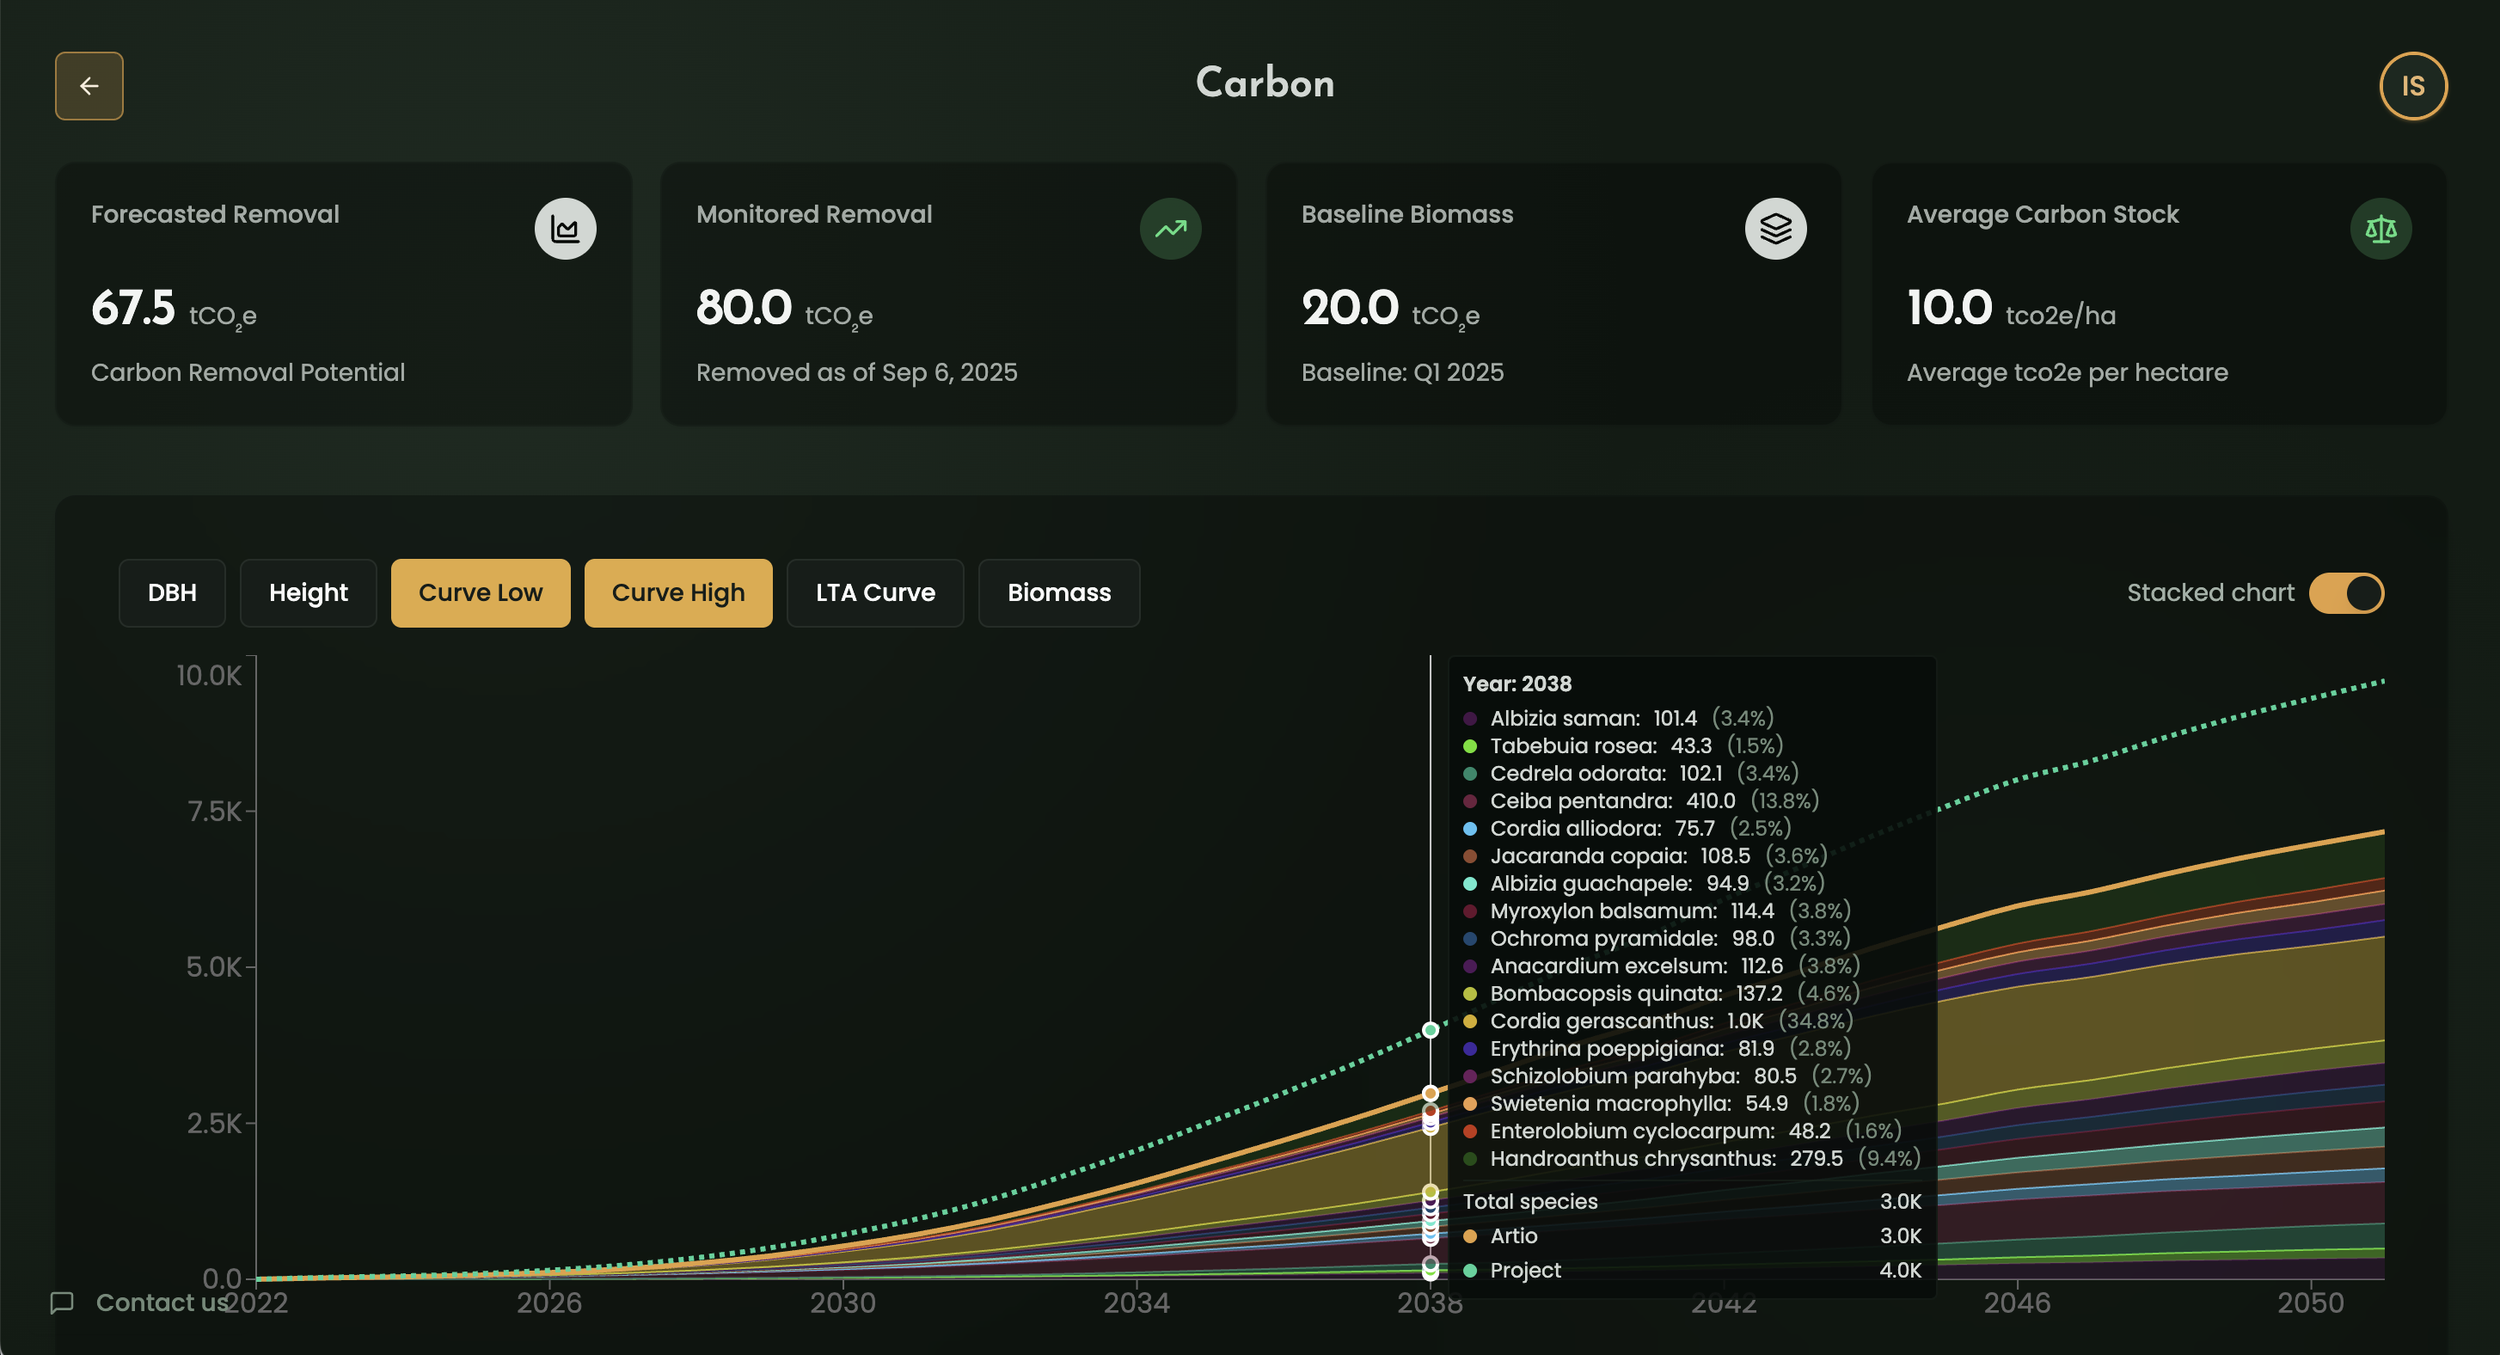Select the Height chart tab
The width and height of the screenshot is (2500, 1355).
(x=308, y=593)
